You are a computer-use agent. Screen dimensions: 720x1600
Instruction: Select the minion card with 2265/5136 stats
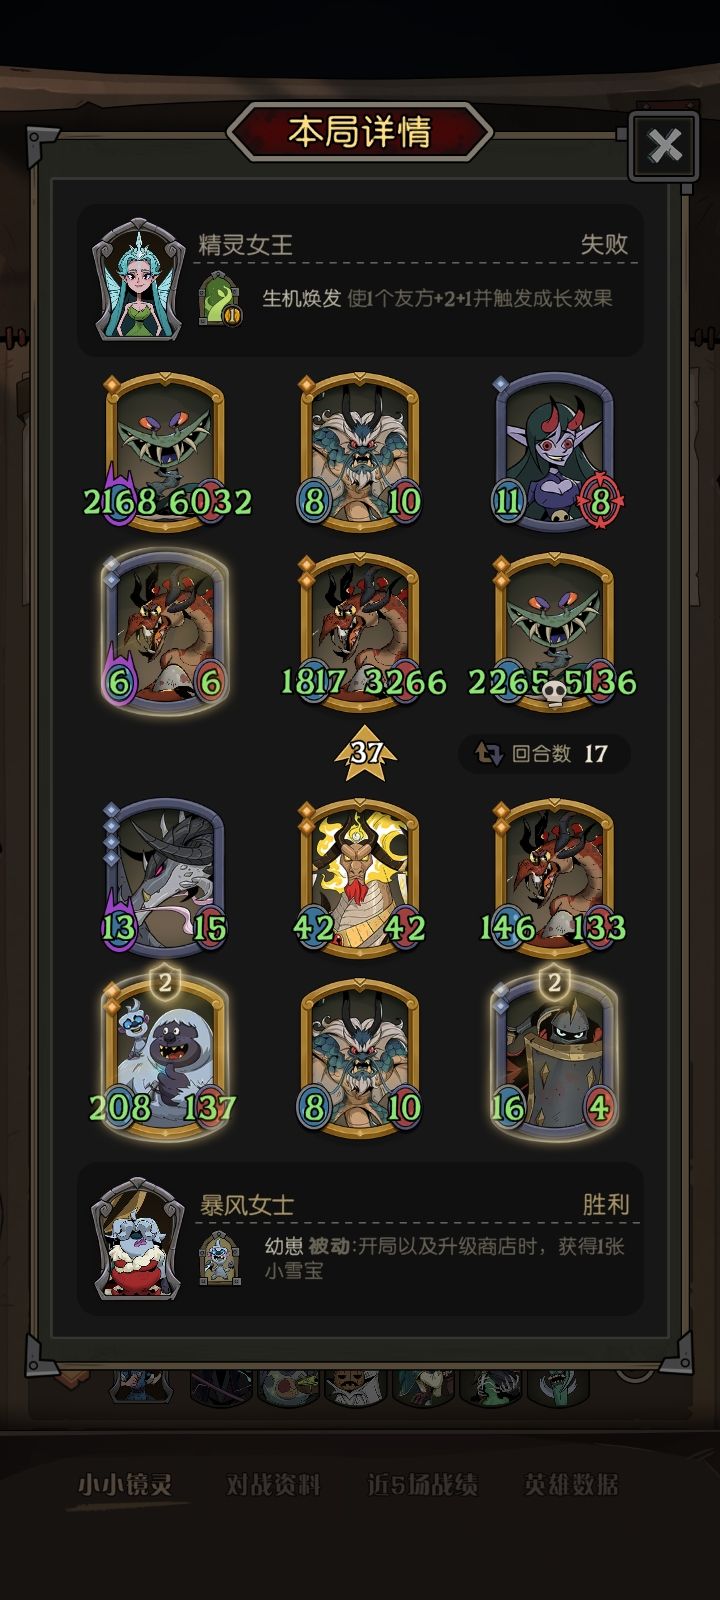coord(555,632)
